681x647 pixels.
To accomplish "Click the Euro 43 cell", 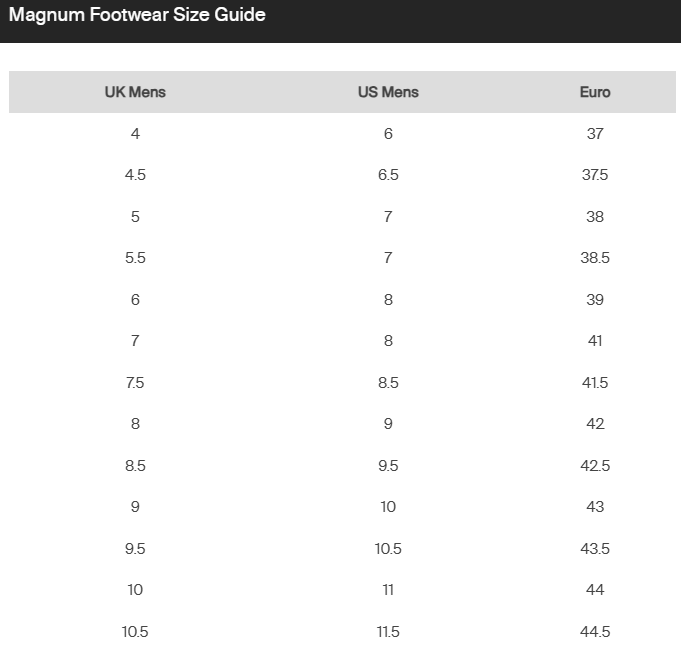I will 595,507.
